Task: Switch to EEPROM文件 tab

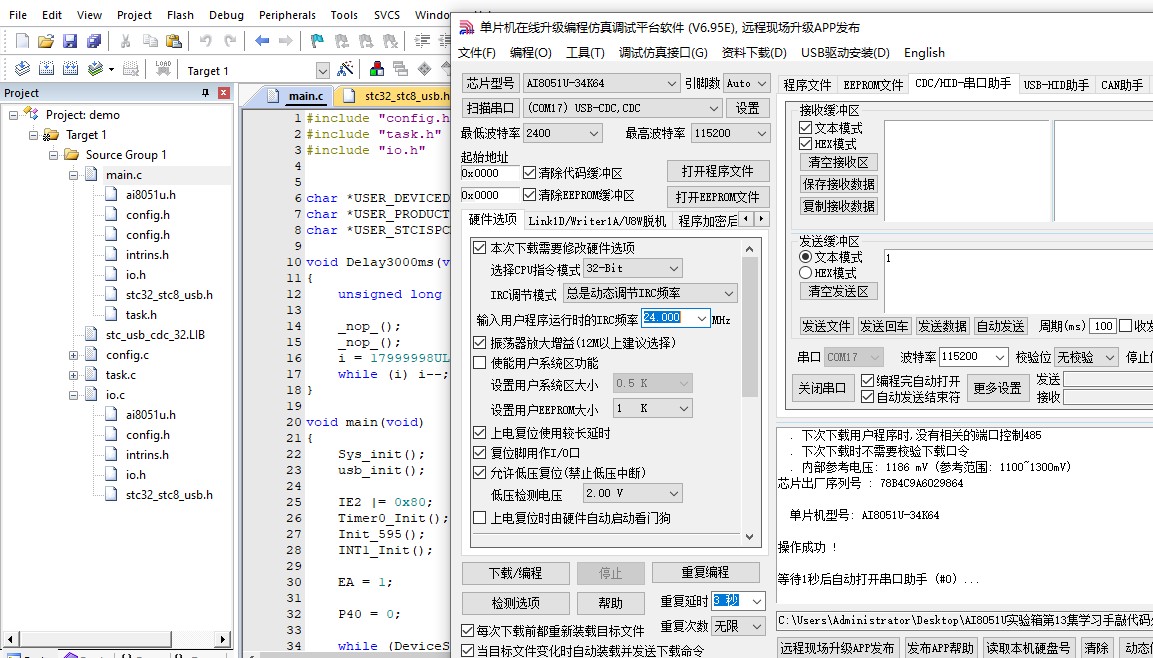Action: coord(873,85)
